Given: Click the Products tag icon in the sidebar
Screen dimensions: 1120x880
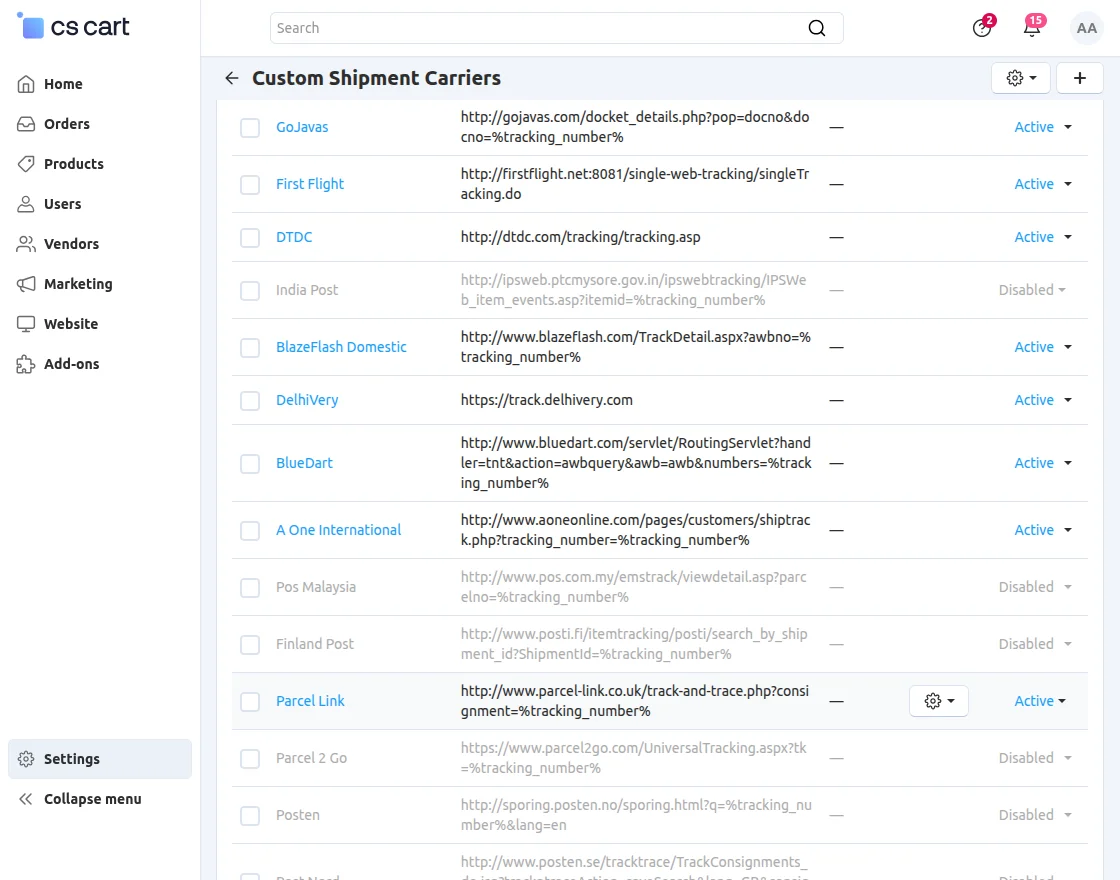Looking at the screenshot, I should pyautogui.click(x=26, y=164).
